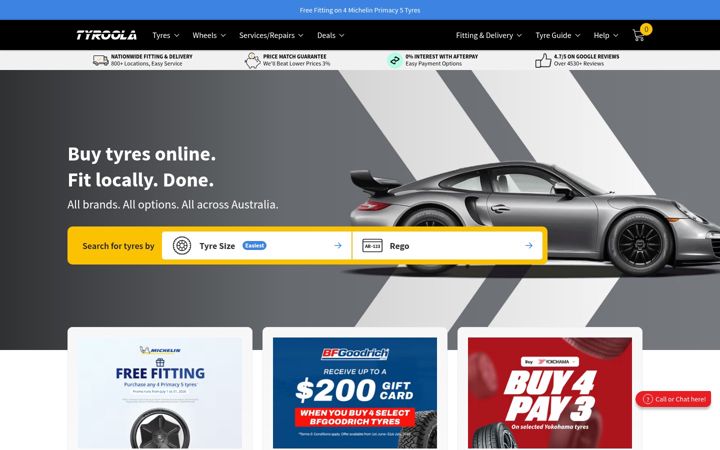The height and width of the screenshot is (450, 720).
Task: Click 'All brands. All options.' subtitle
Action: 173,204
